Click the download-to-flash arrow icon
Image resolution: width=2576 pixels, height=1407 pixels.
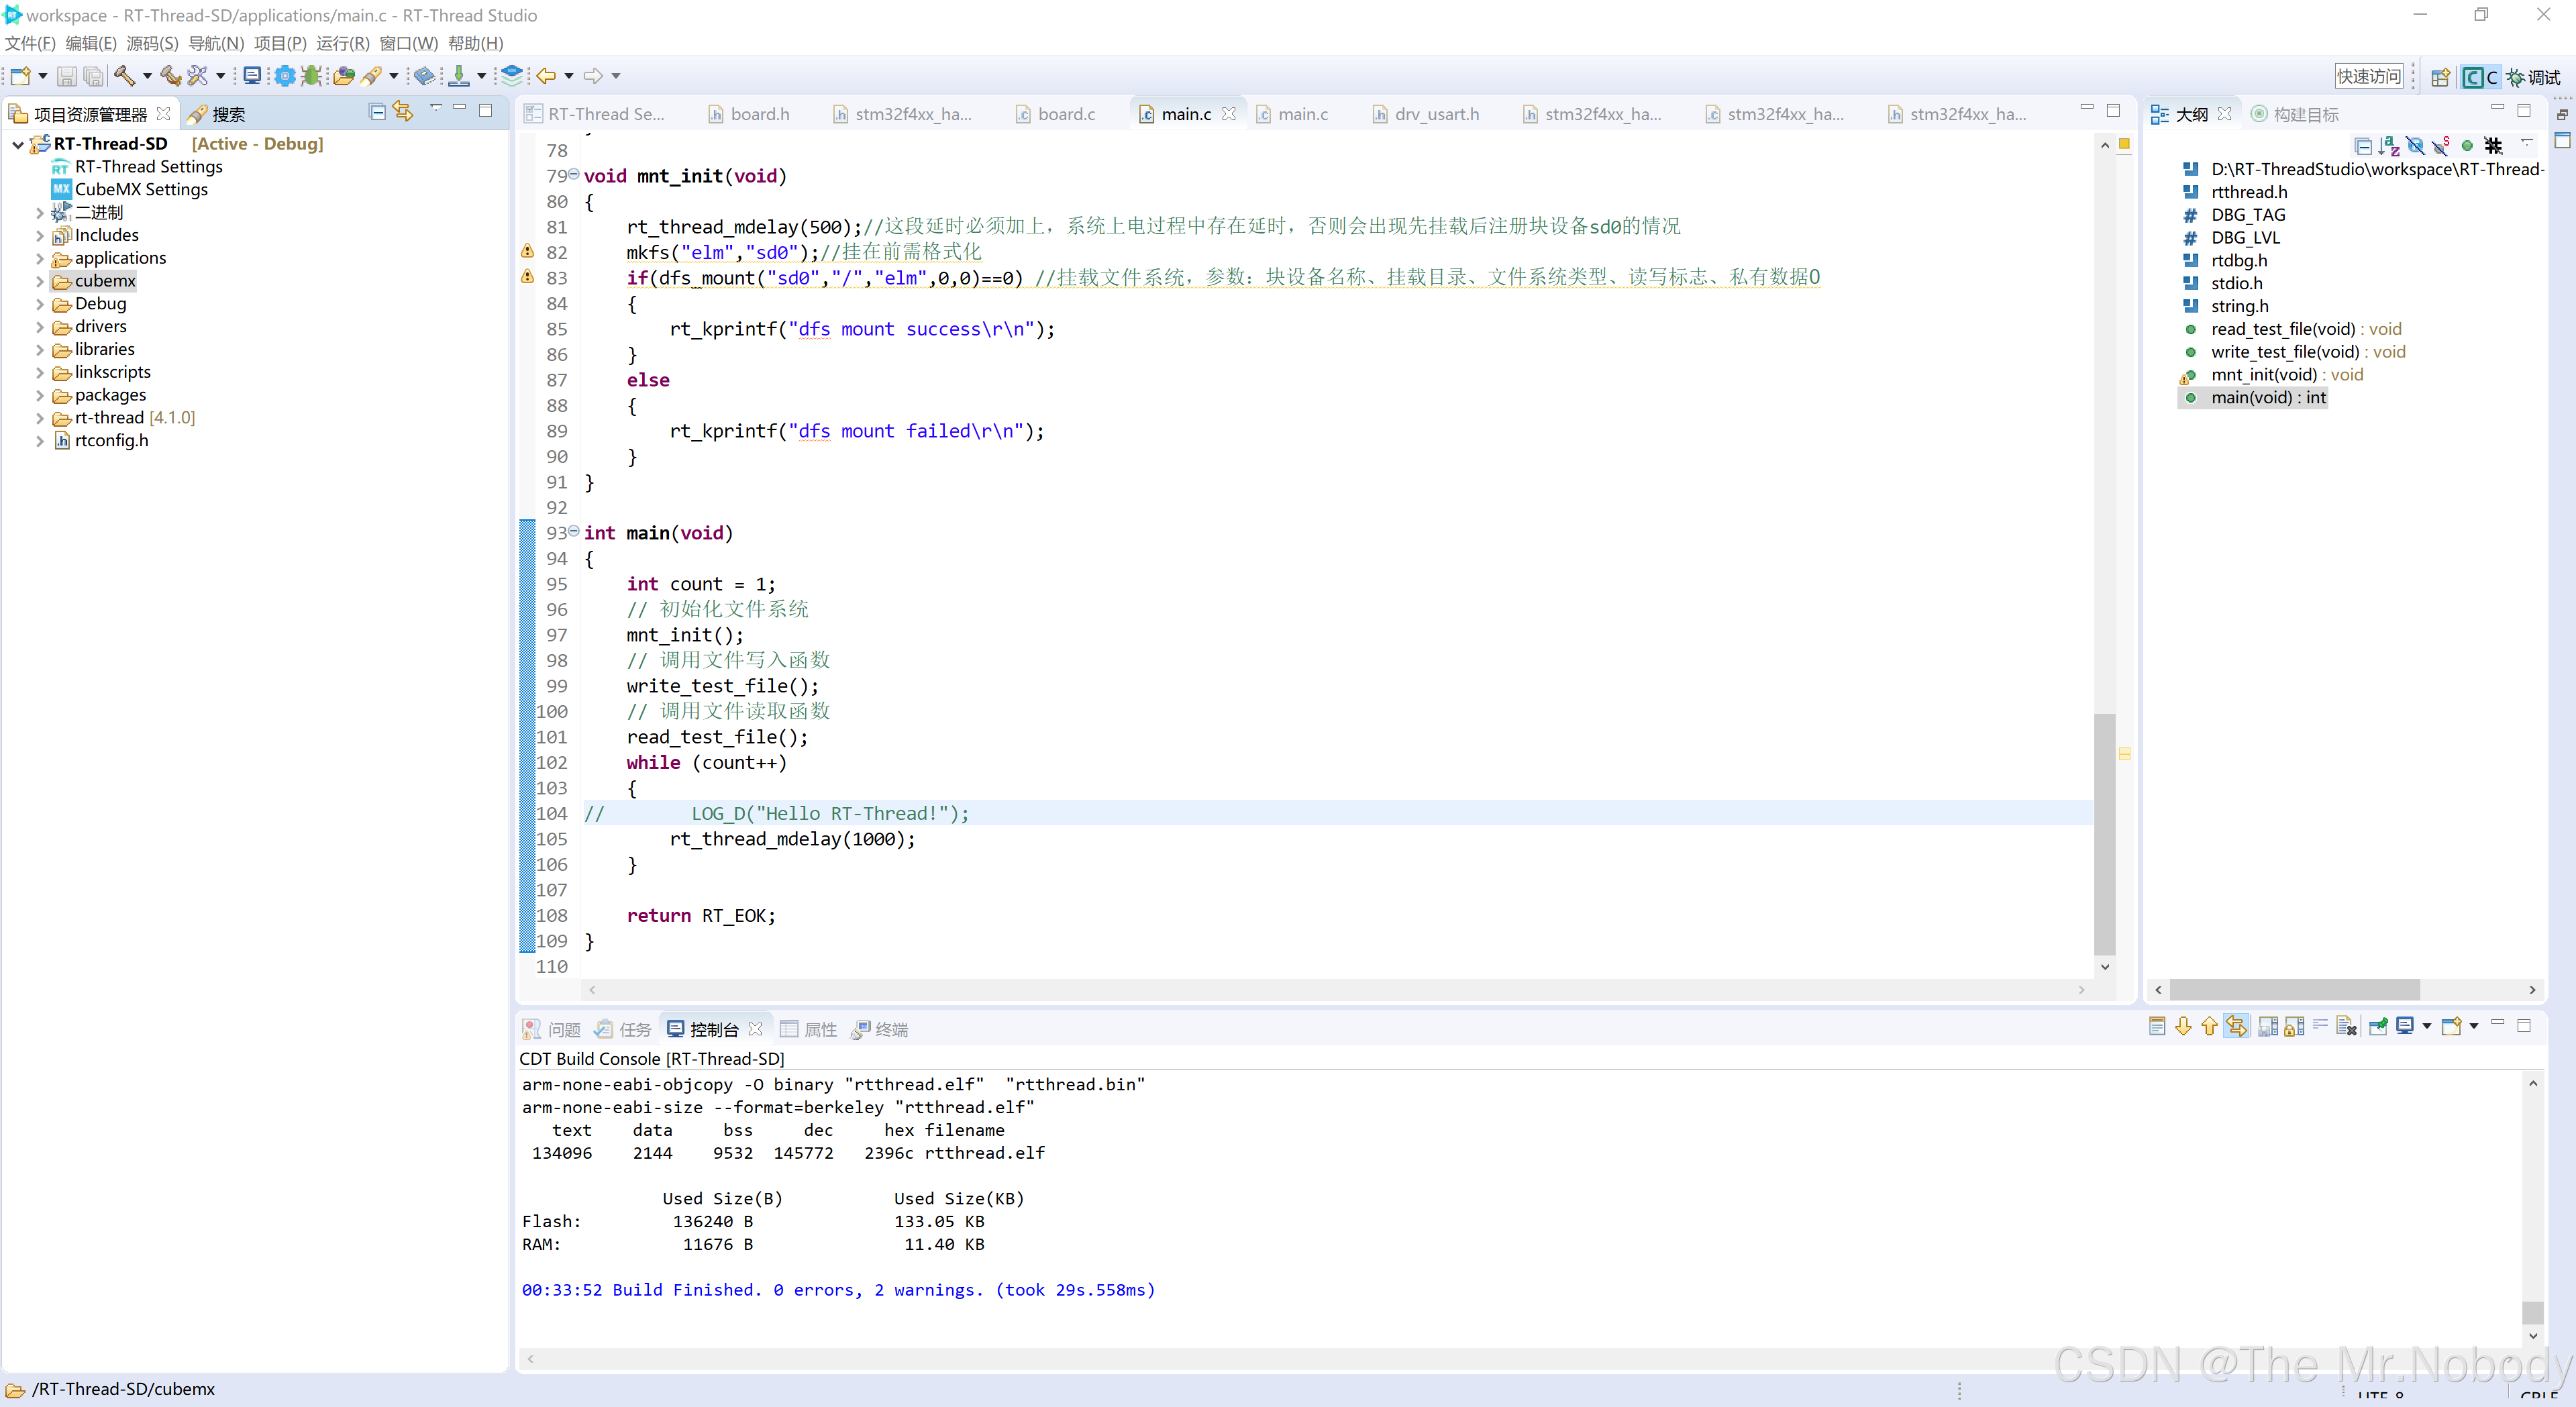[x=458, y=76]
